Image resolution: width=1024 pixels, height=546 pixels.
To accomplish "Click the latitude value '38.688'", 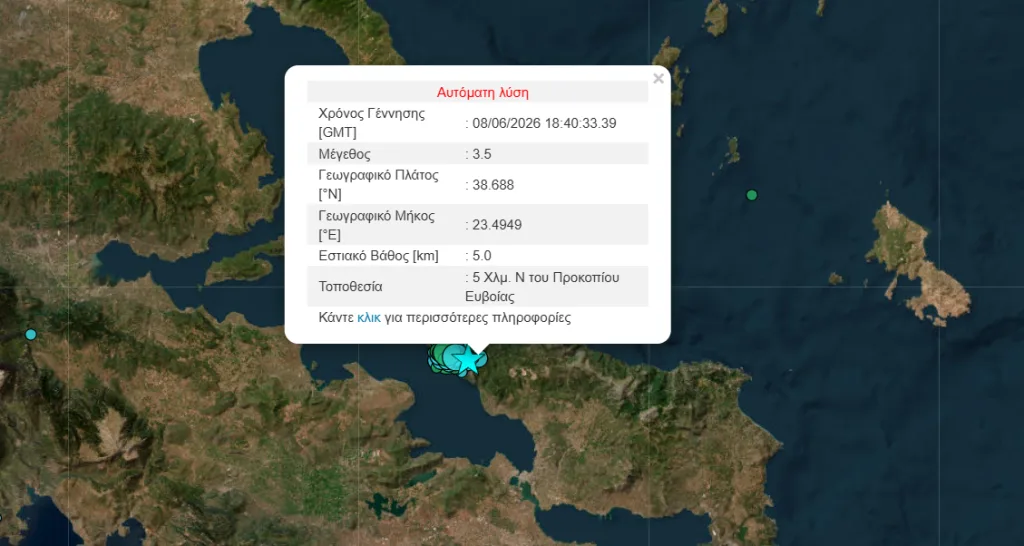I will coord(493,185).
